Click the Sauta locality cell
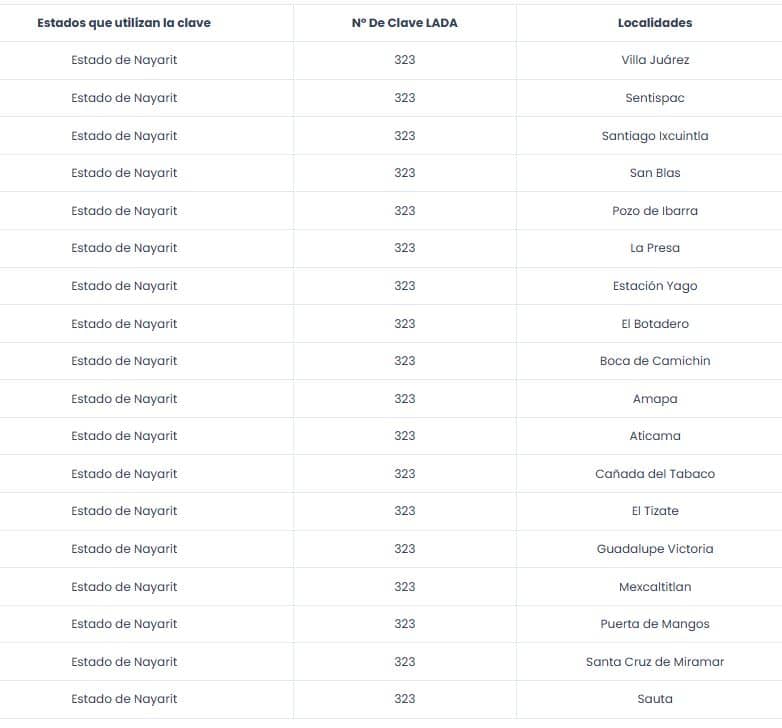782x728 pixels. (x=655, y=699)
